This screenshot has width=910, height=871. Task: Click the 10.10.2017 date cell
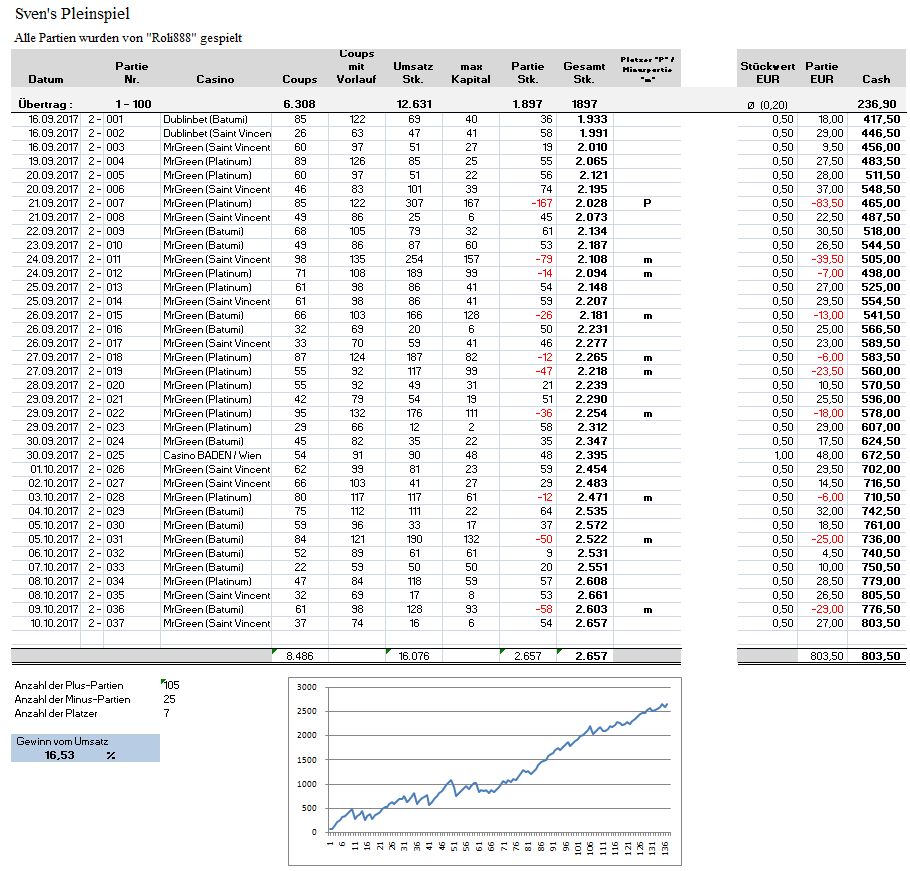click(x=48, y=623)
